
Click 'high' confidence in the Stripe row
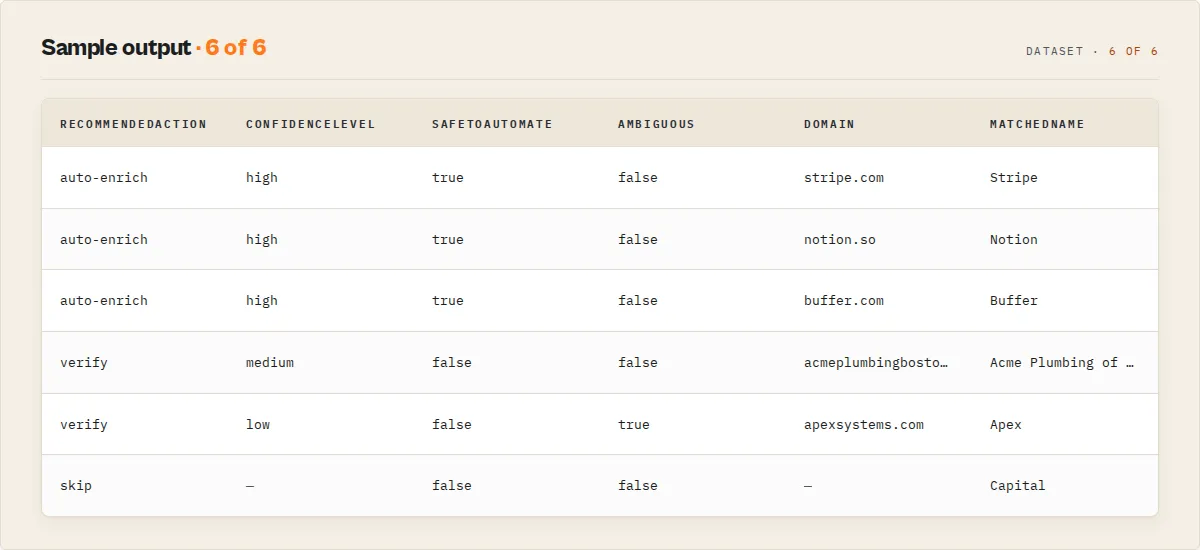262,177
